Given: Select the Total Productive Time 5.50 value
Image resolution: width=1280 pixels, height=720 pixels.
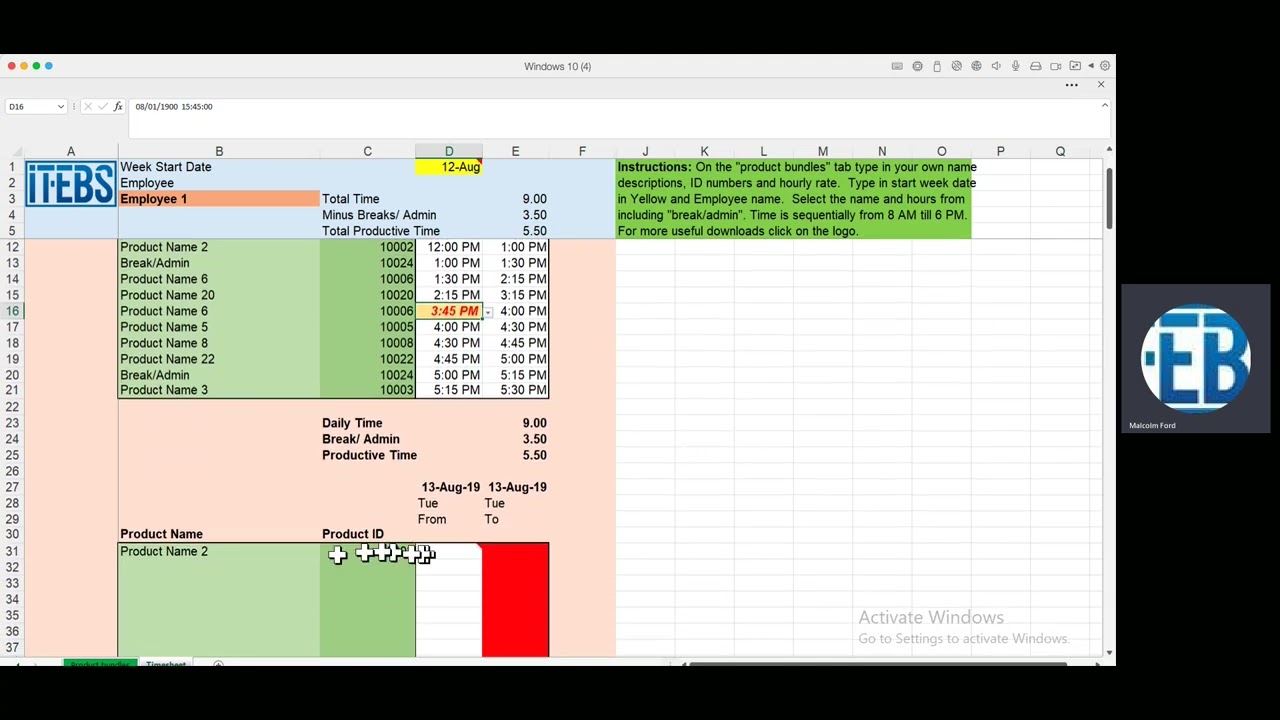Looking at the screenshot, I should [515, 231].
